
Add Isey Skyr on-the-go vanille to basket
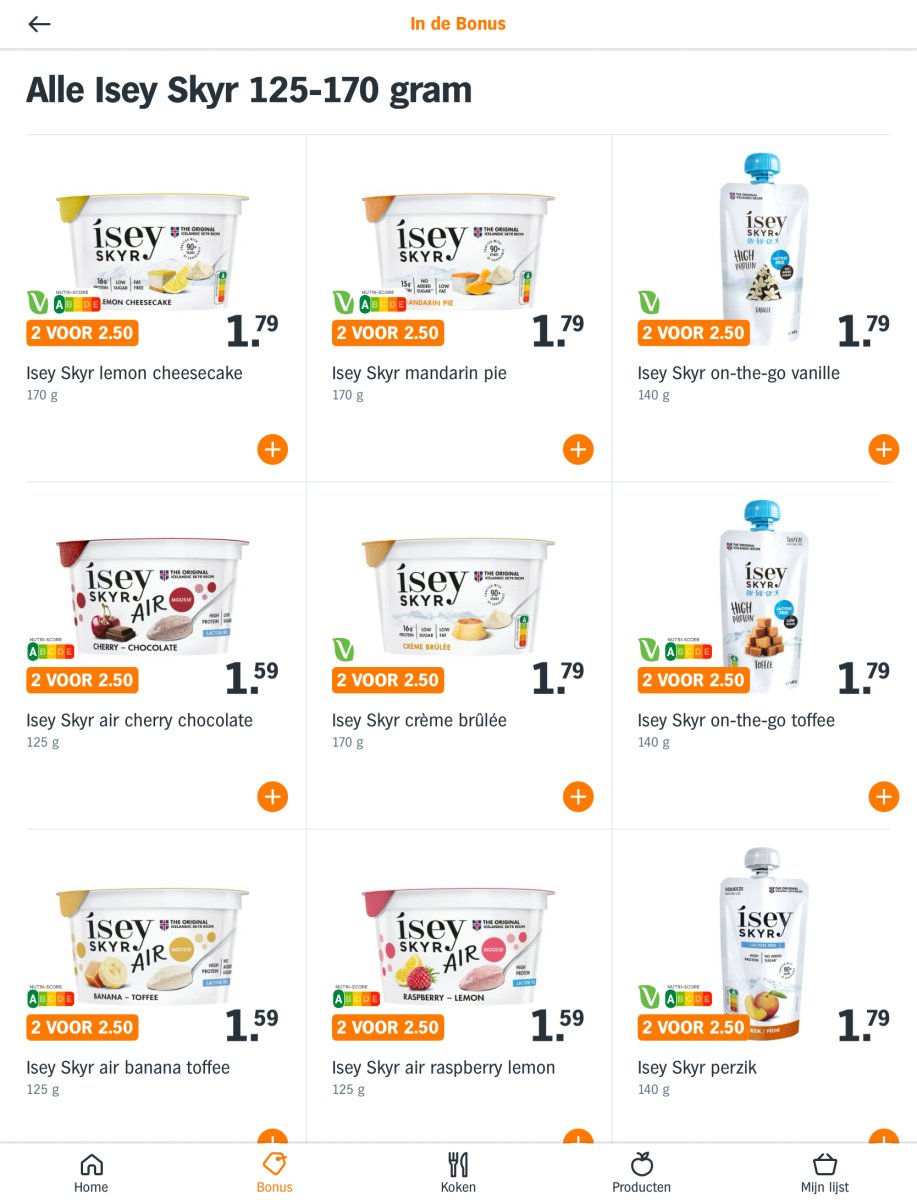[x=884, y=449]
